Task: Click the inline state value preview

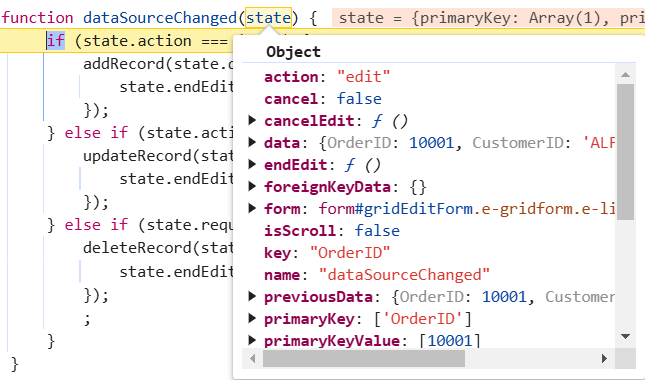Action: [488, 18]
